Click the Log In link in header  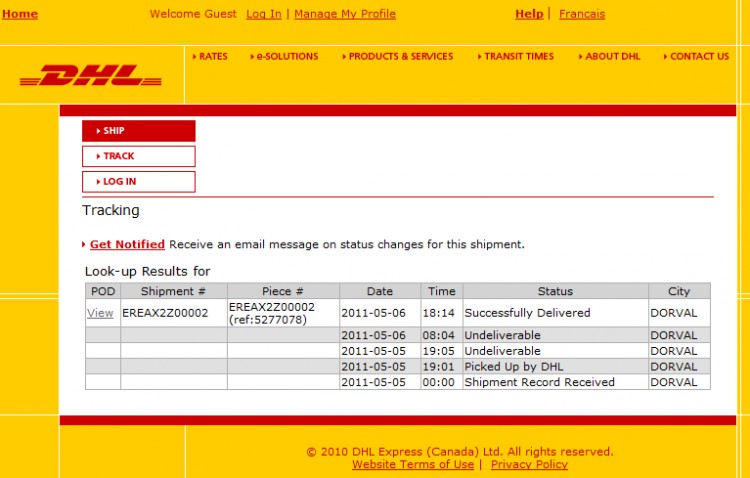[264, 14]
